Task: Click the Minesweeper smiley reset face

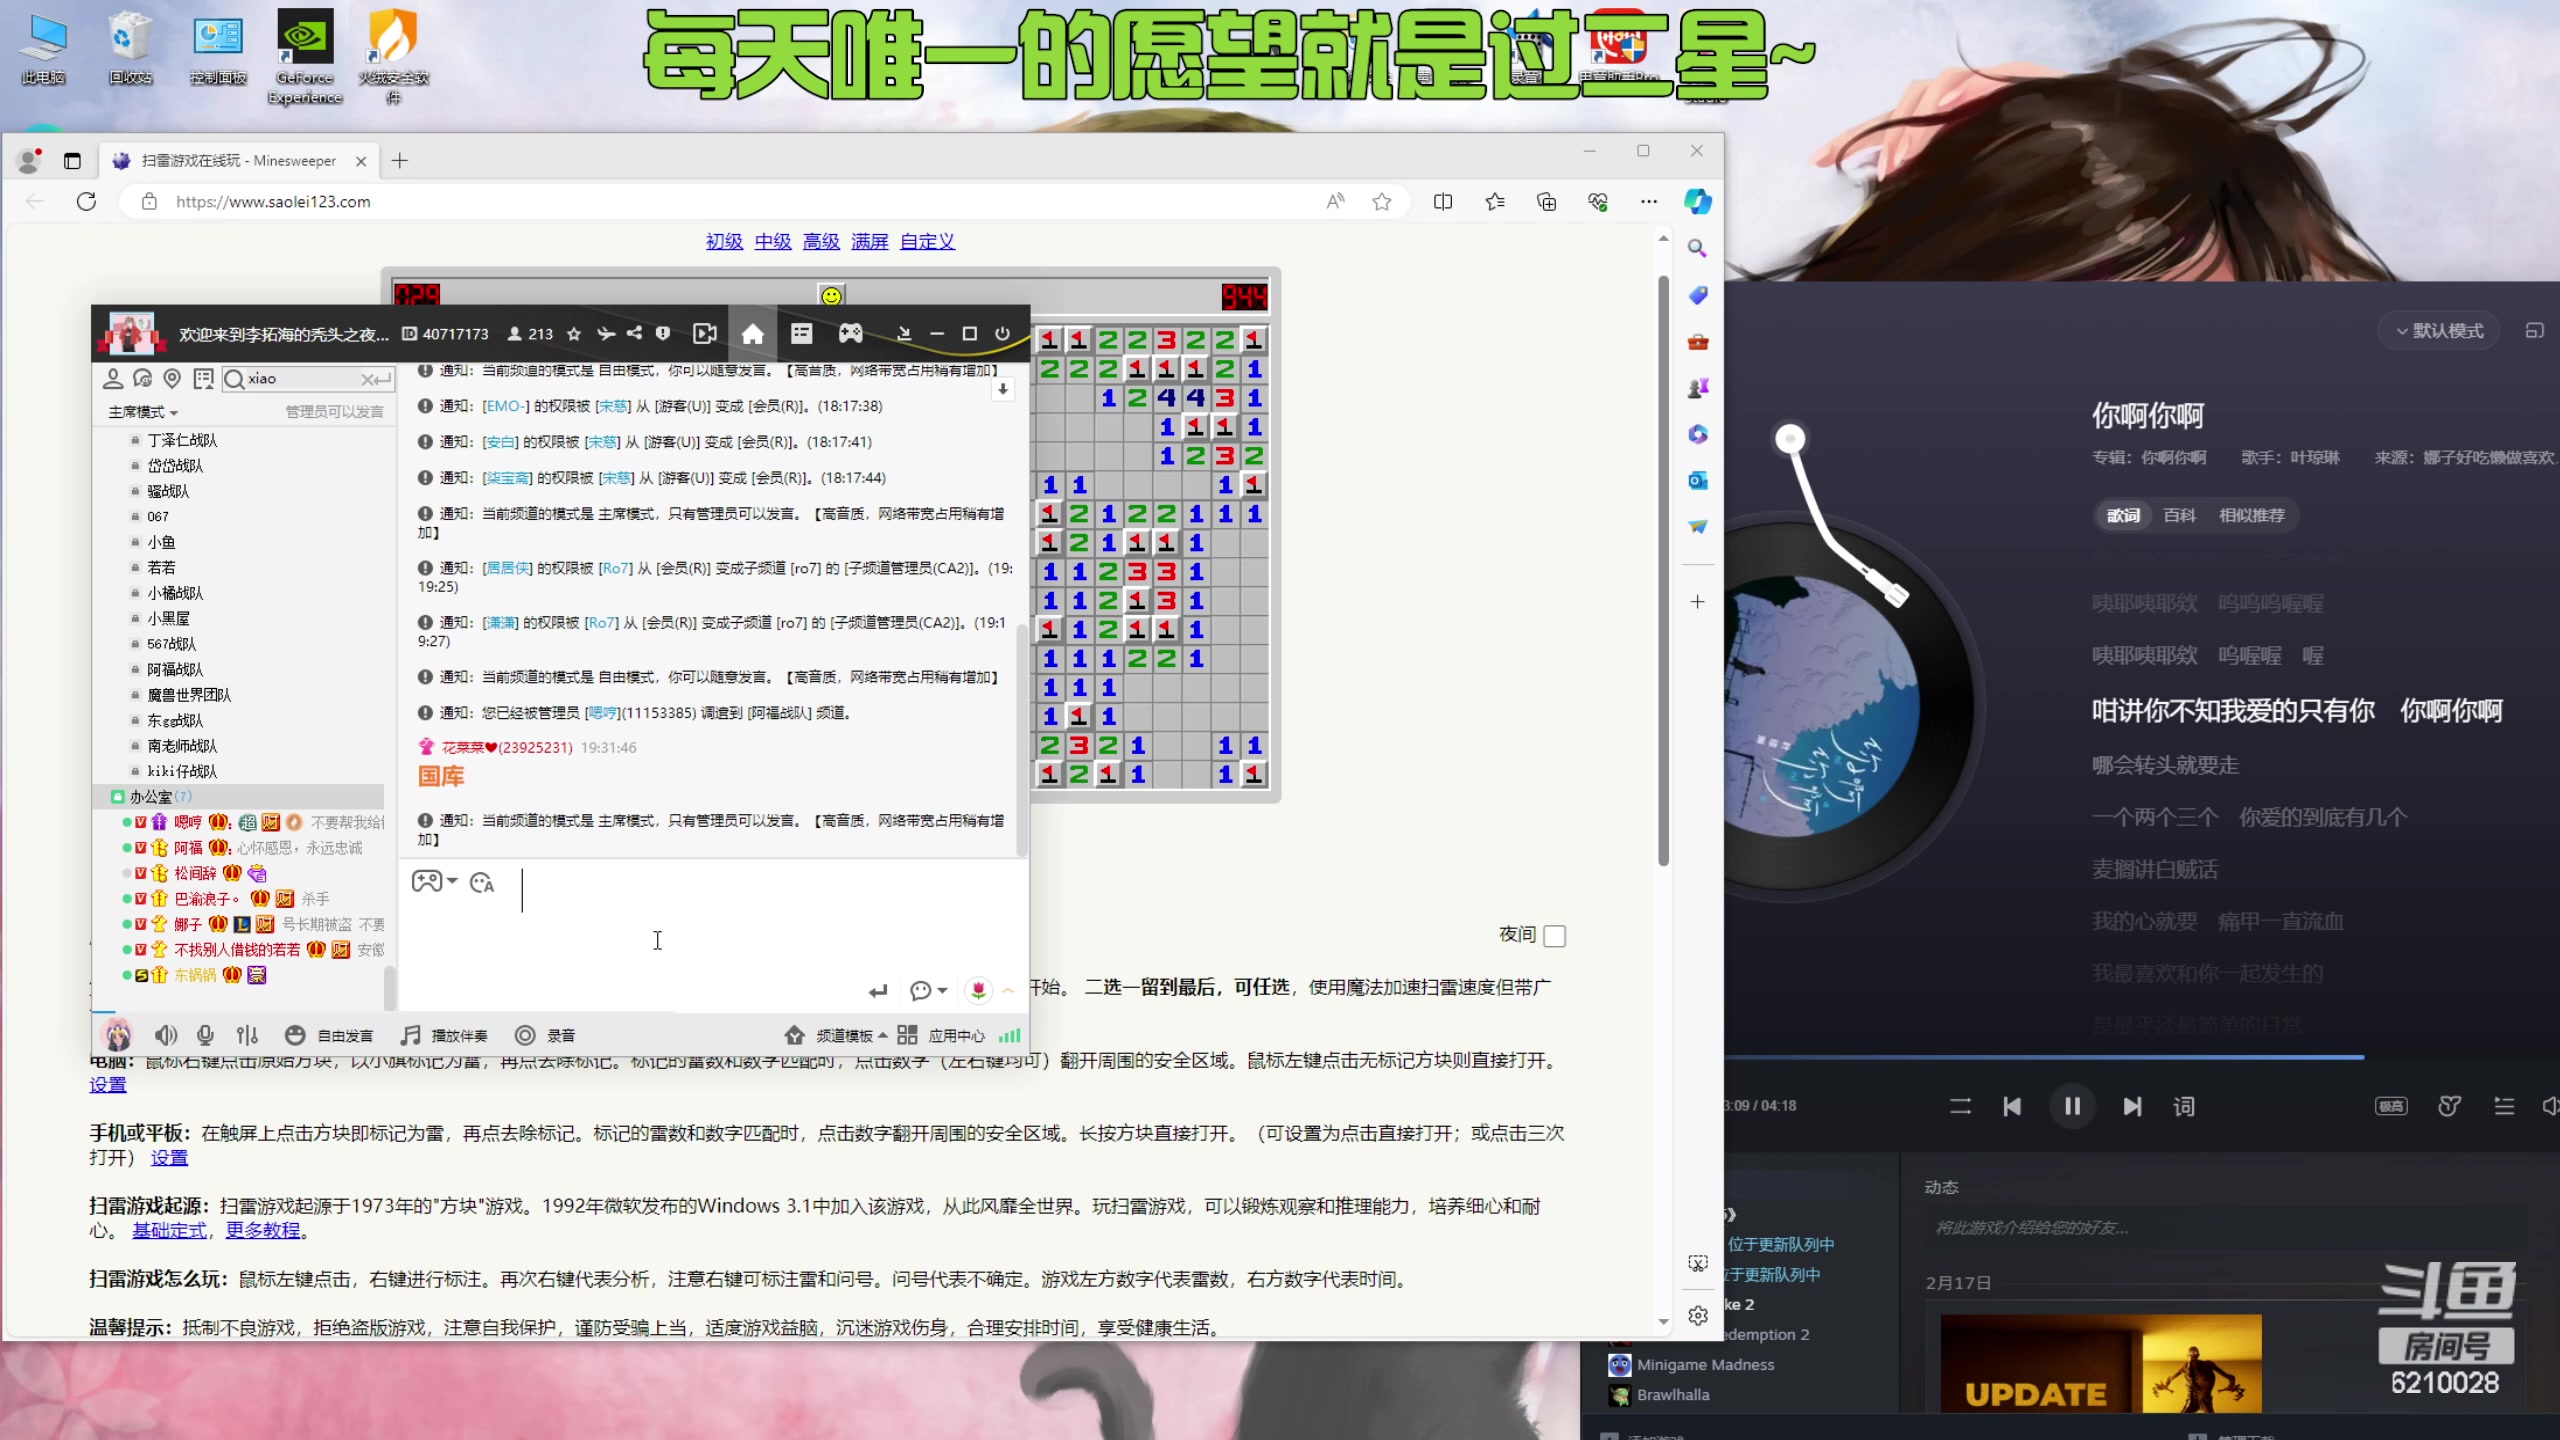Action: (831, 296)
